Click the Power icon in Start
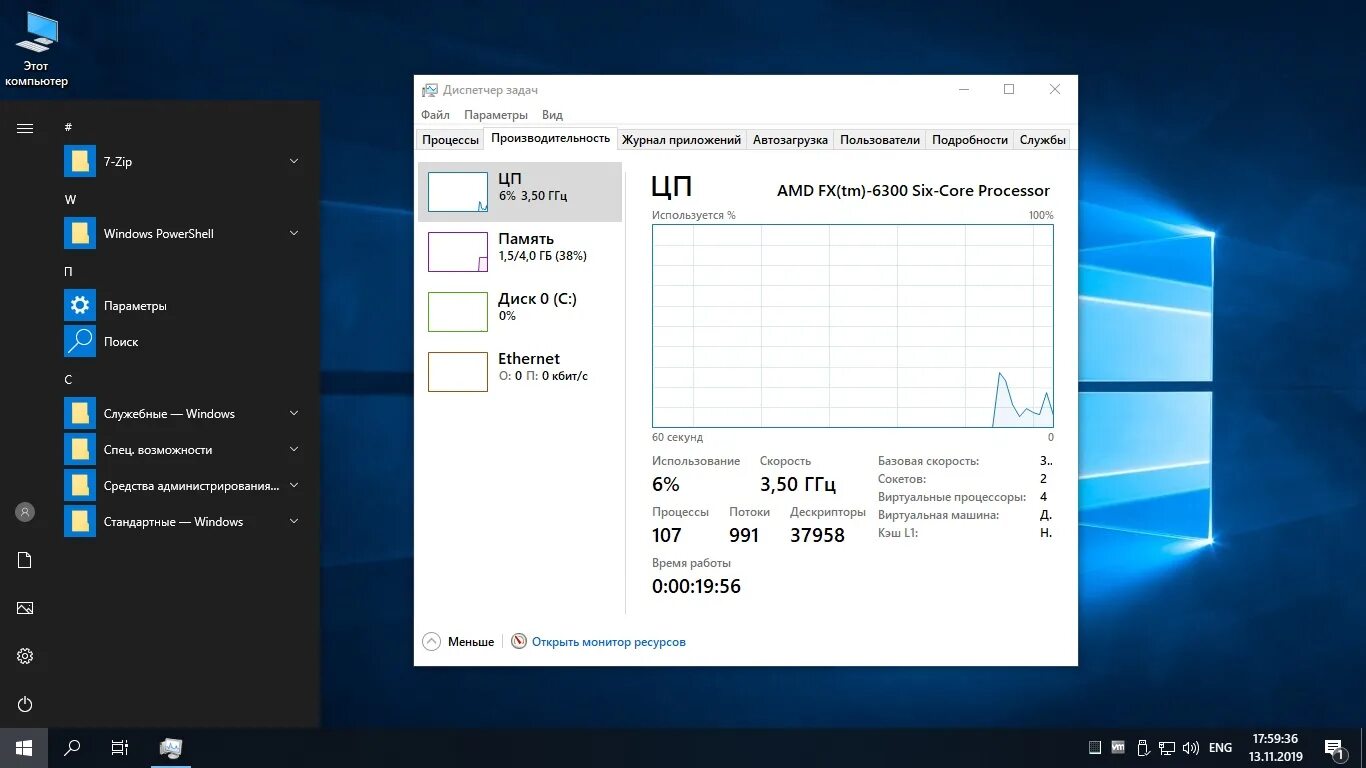1366x768 pixels. (25, 704)
